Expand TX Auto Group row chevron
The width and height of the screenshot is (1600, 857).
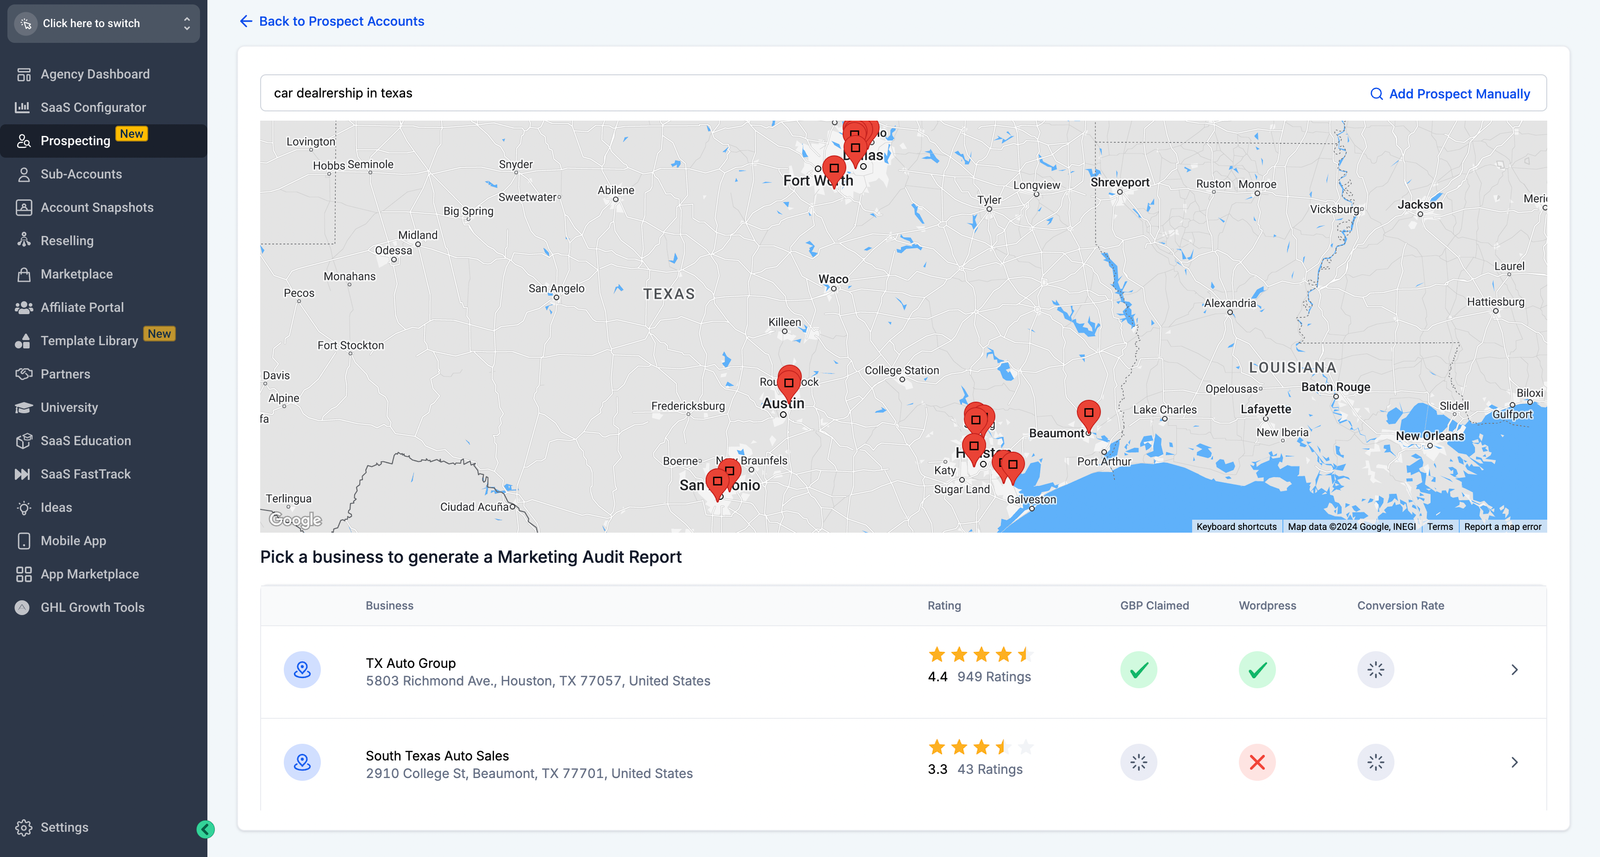1514,670
